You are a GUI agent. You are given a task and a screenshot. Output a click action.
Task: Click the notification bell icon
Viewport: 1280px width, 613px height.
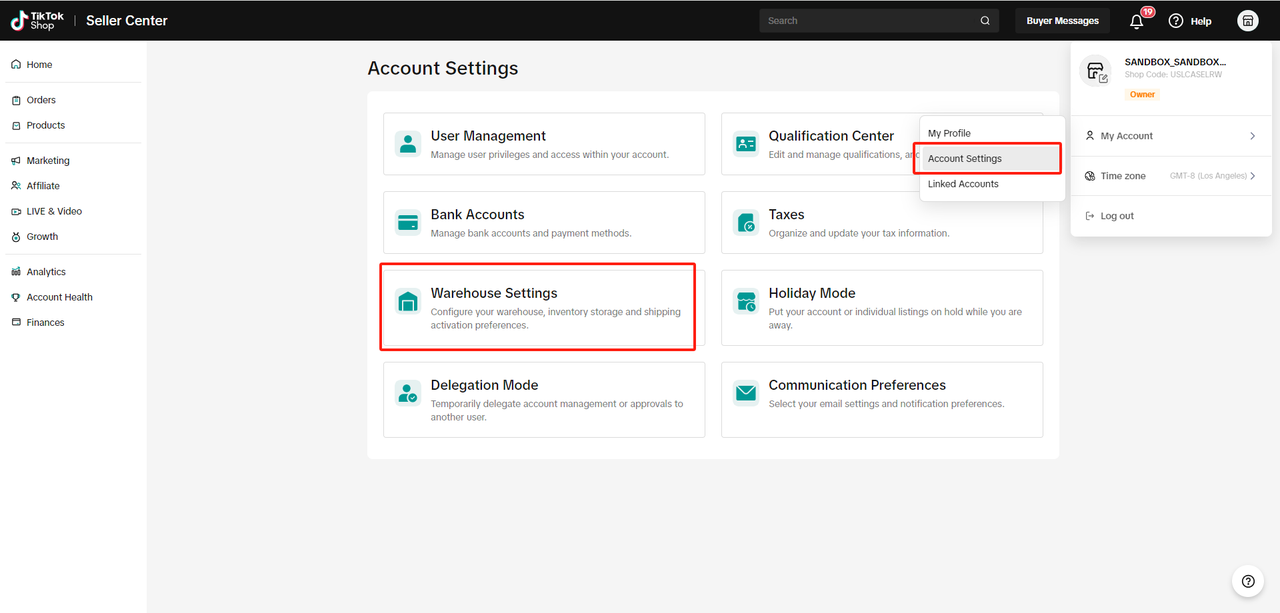1137,21
